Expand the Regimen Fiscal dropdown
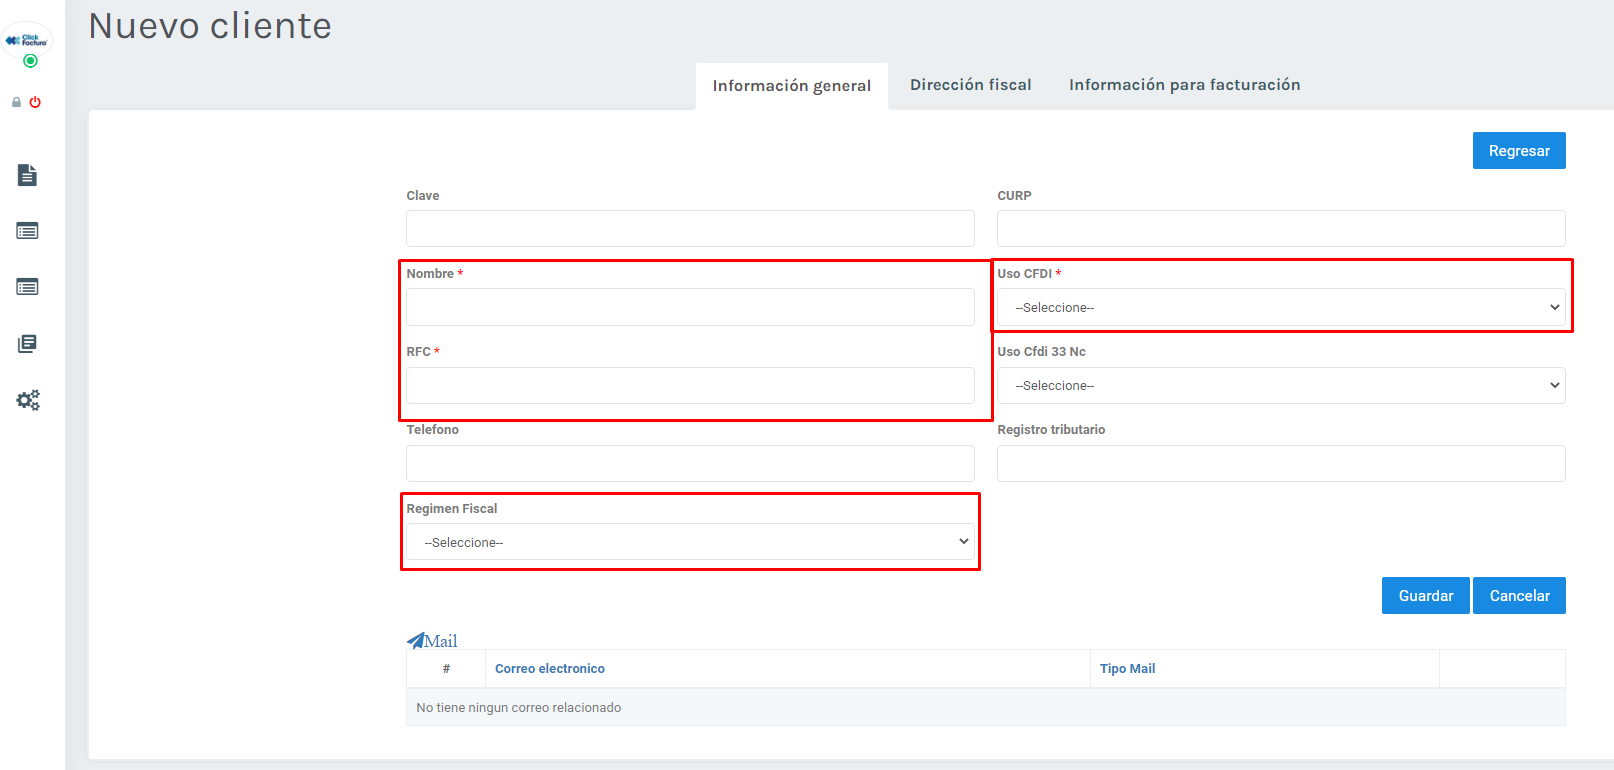 tap(690, 542)
